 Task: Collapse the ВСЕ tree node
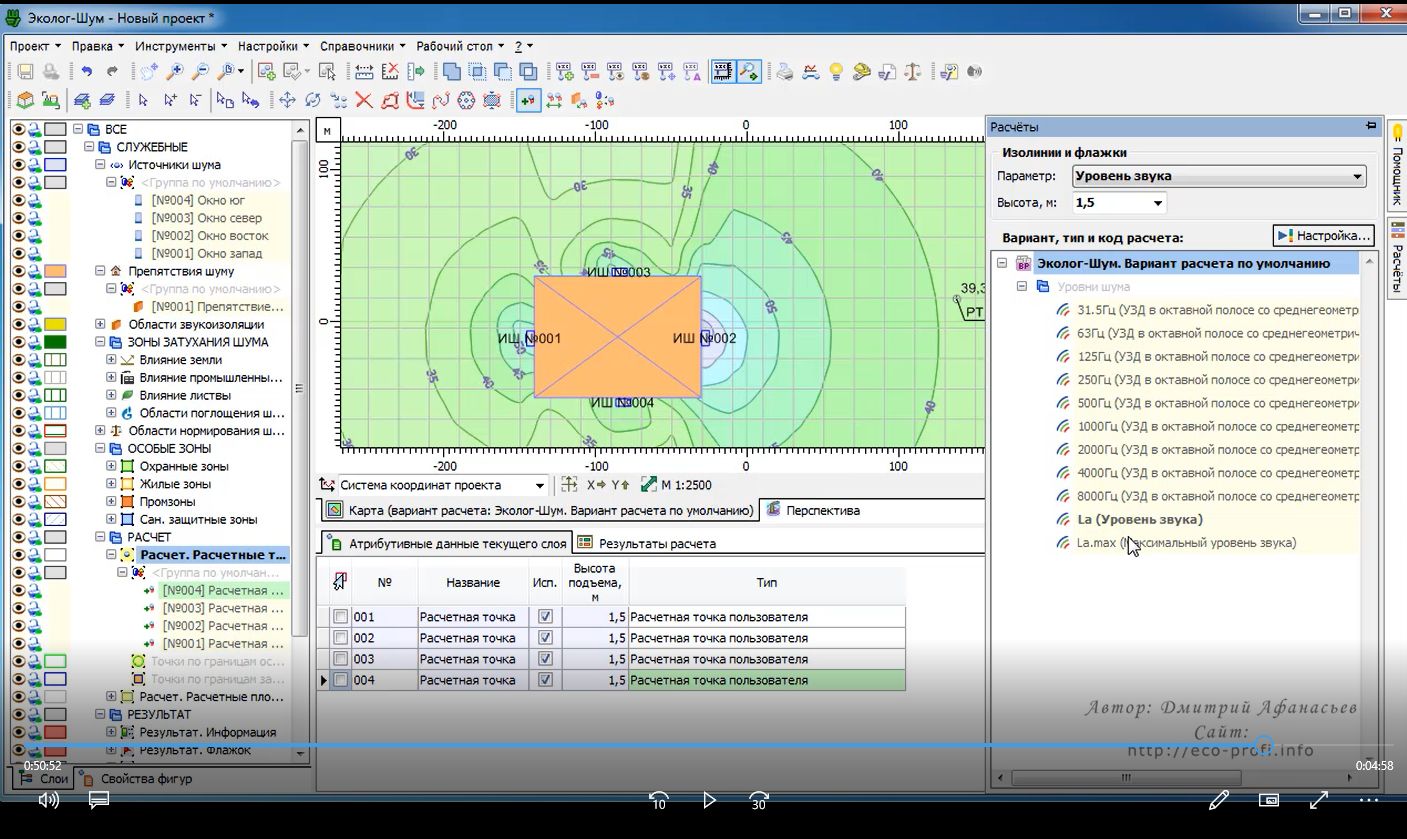tap(78, 129)
